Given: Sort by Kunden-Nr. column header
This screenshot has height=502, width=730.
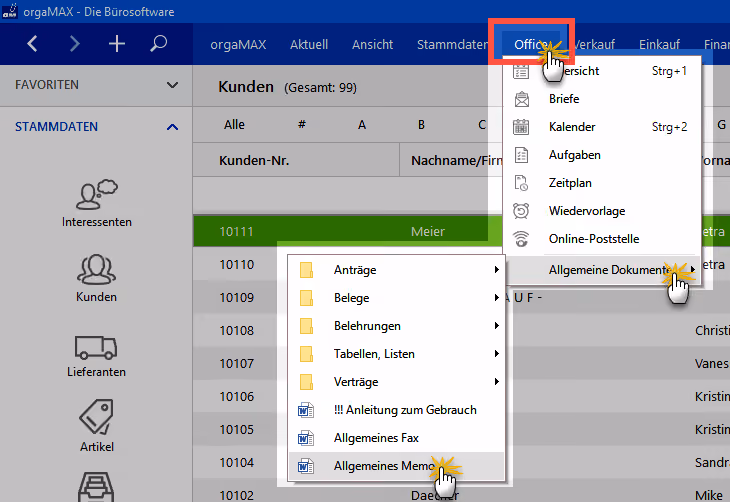Looking at the screenshot, I should 254,161.
